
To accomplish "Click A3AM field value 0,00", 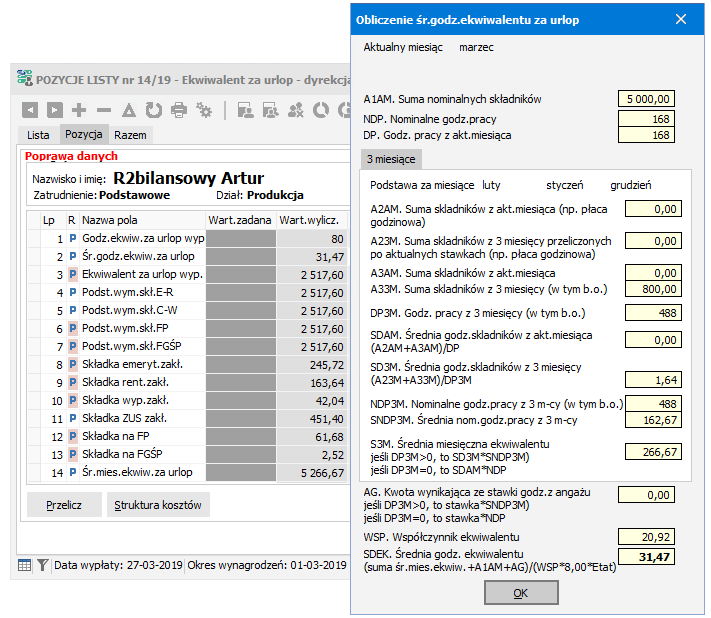I will (x=653, y=273).
